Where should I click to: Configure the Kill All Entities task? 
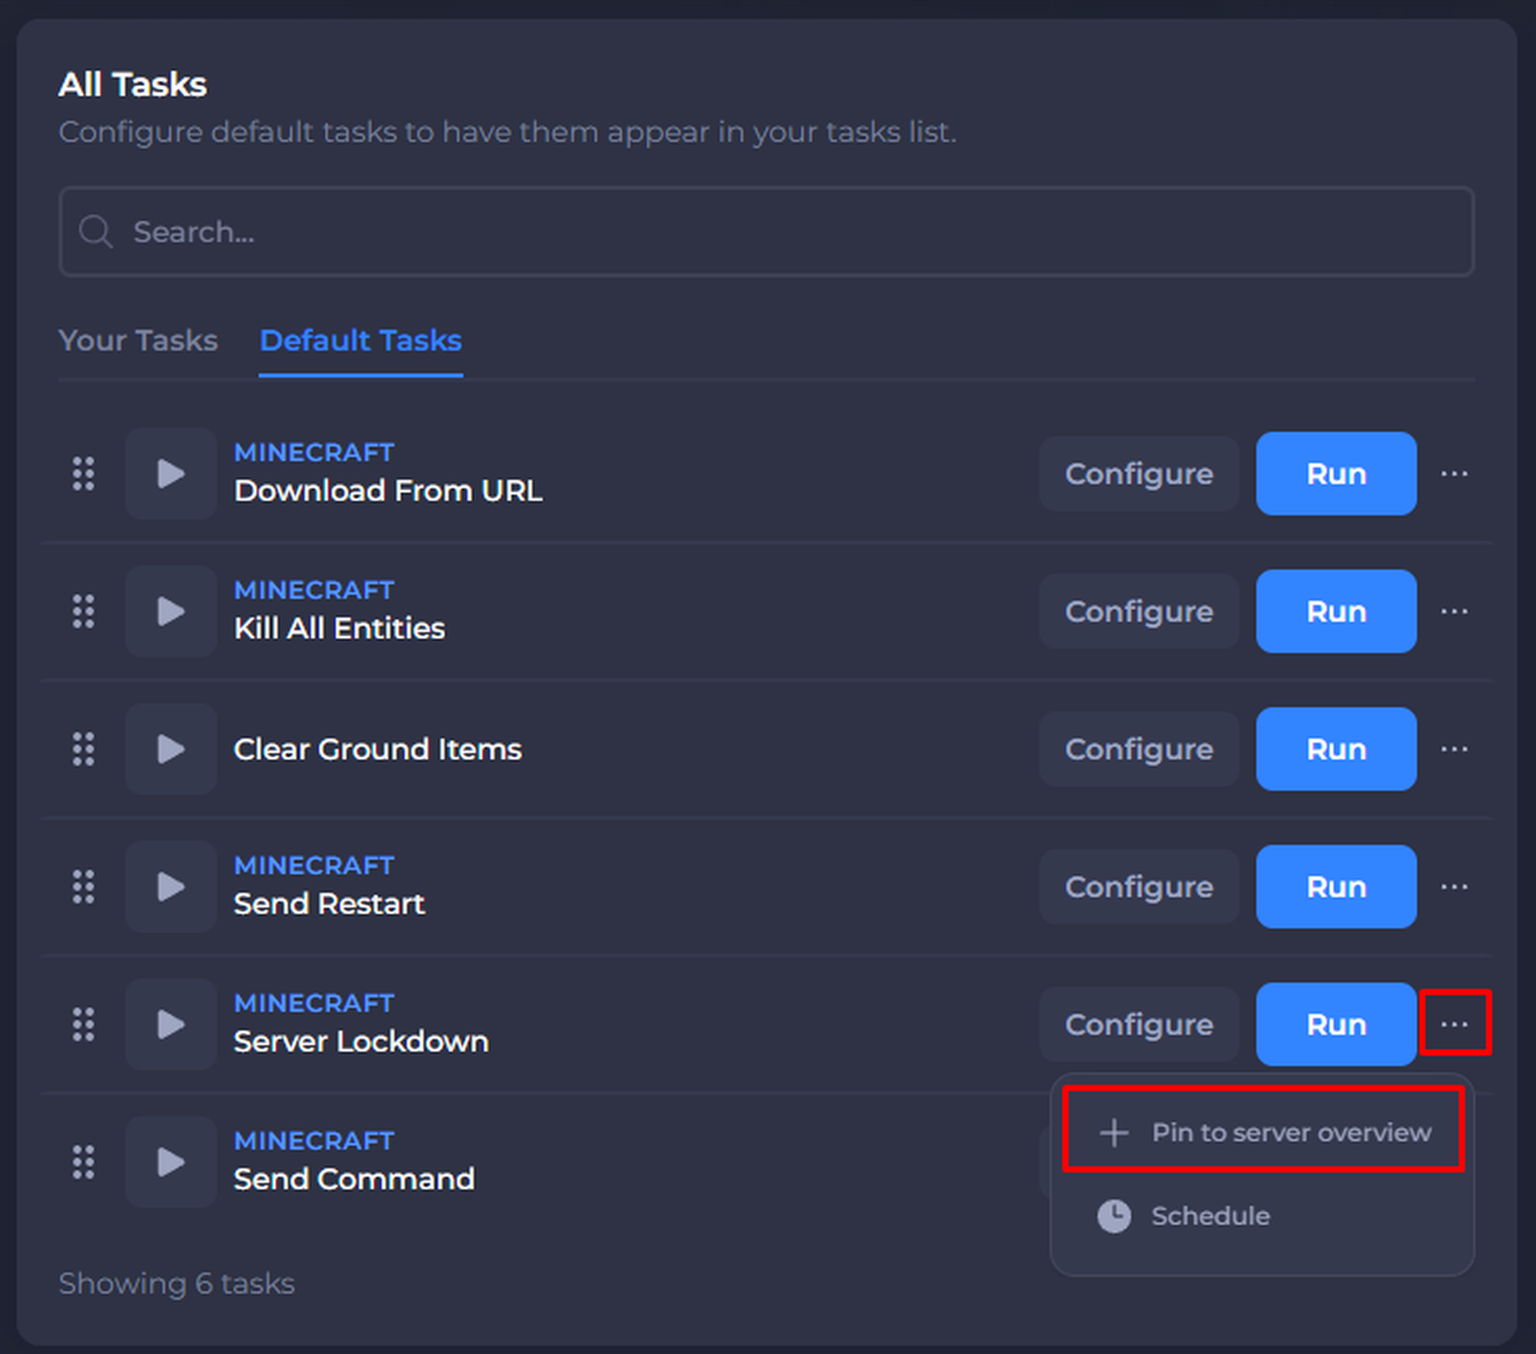[1139, 611]
